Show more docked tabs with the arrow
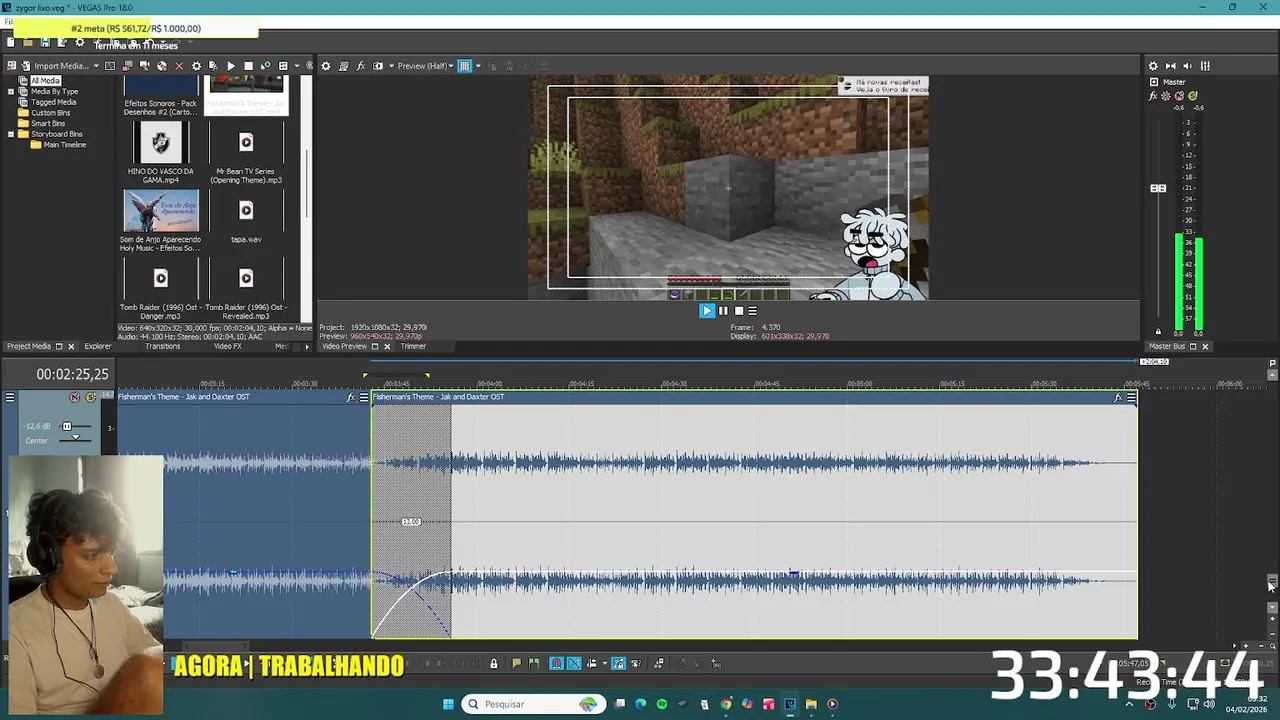 (306, 346)
